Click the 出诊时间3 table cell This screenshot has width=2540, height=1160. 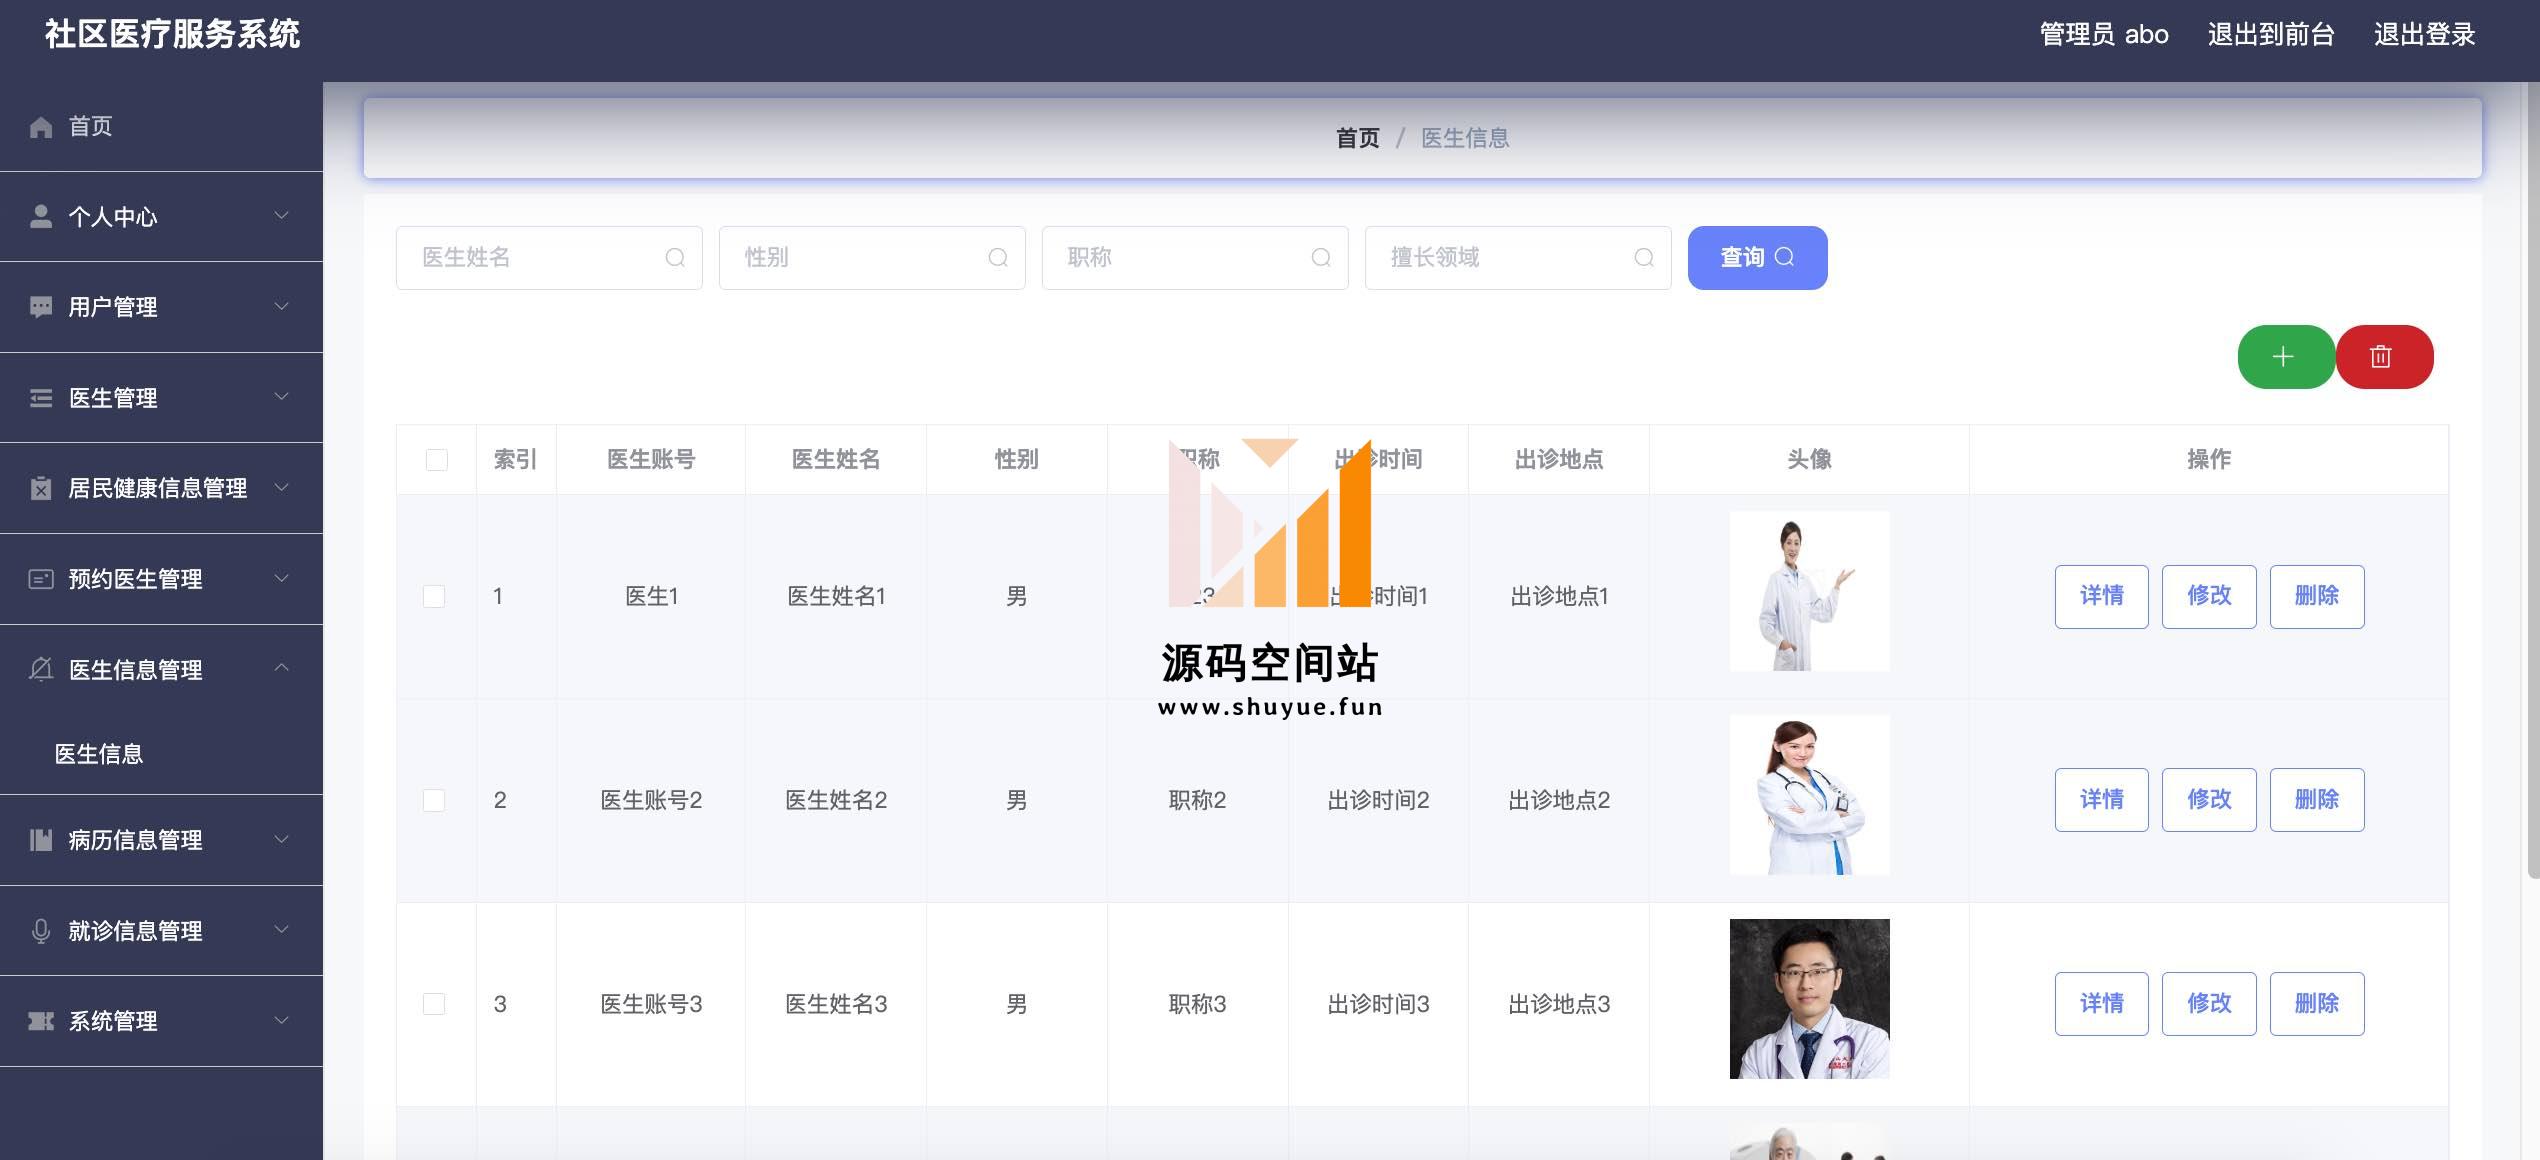pyautogui.click(x=1378, y=1004)
